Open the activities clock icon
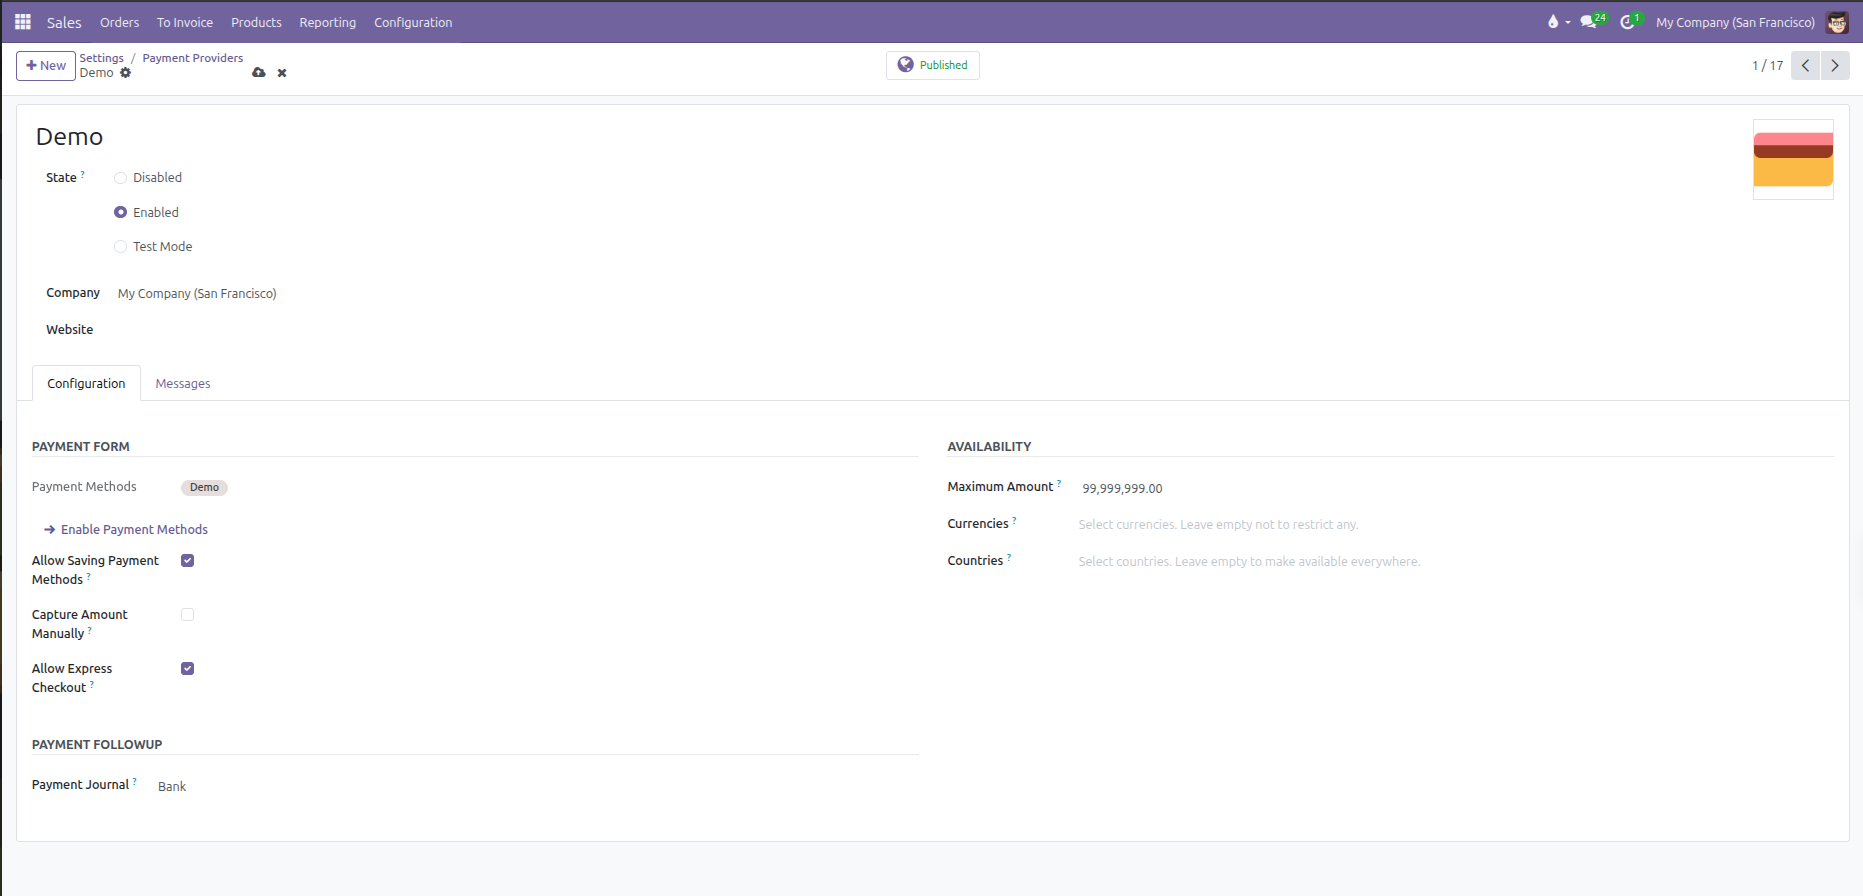The height and width of the screenshot is (896, 1863). [x=1630, y=22]
